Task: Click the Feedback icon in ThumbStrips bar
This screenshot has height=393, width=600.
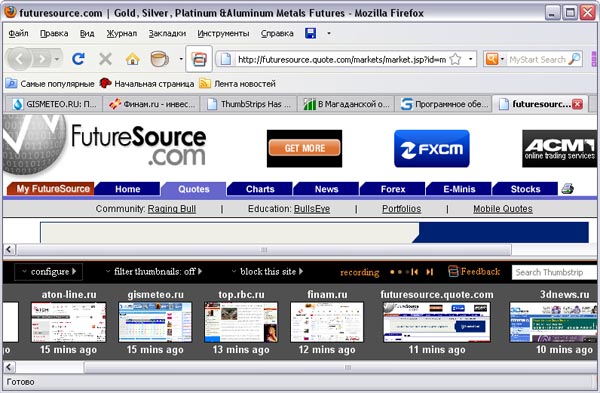Action: pos(453,272)
